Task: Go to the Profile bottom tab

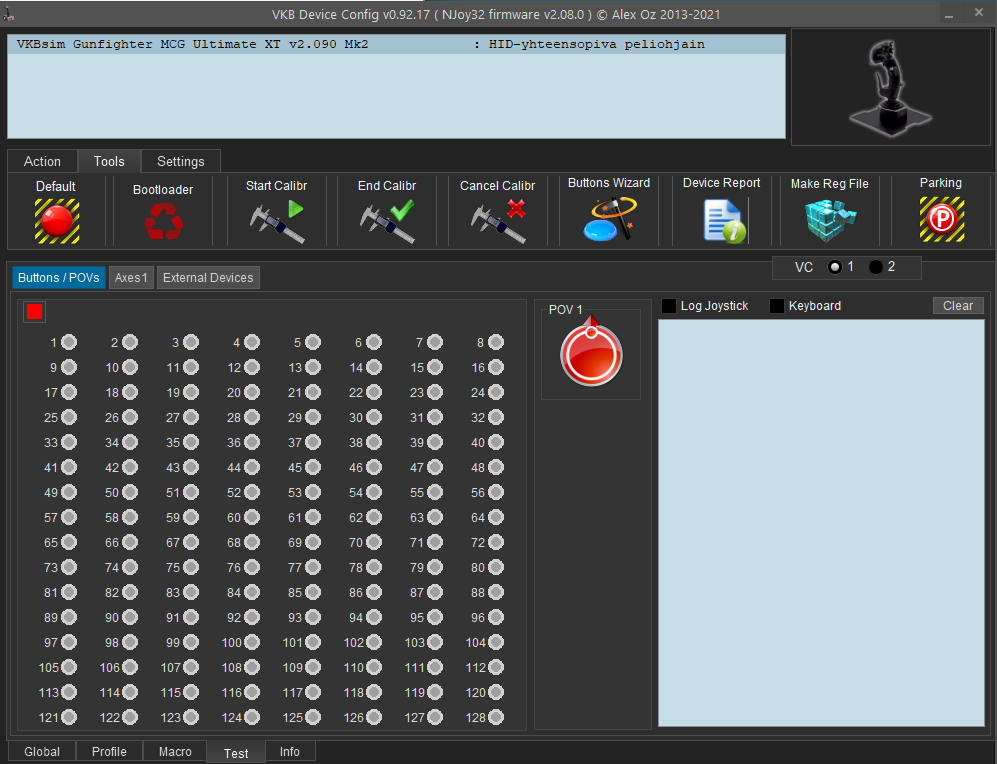Action: pos(109,751)
